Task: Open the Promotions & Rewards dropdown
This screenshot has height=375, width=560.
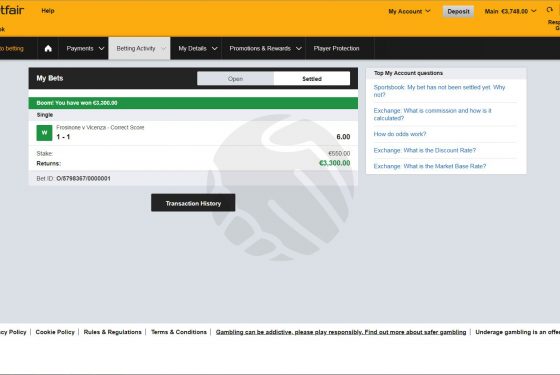Action: click(265, 48)
